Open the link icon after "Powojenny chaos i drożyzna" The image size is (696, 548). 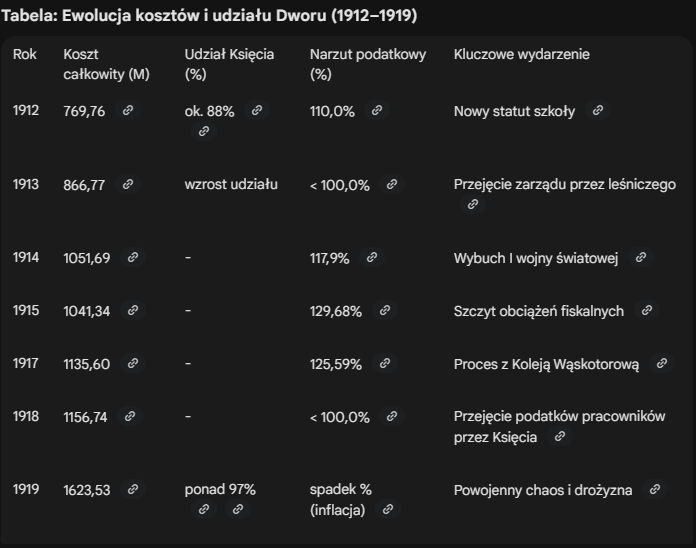(x=655, y=490)
